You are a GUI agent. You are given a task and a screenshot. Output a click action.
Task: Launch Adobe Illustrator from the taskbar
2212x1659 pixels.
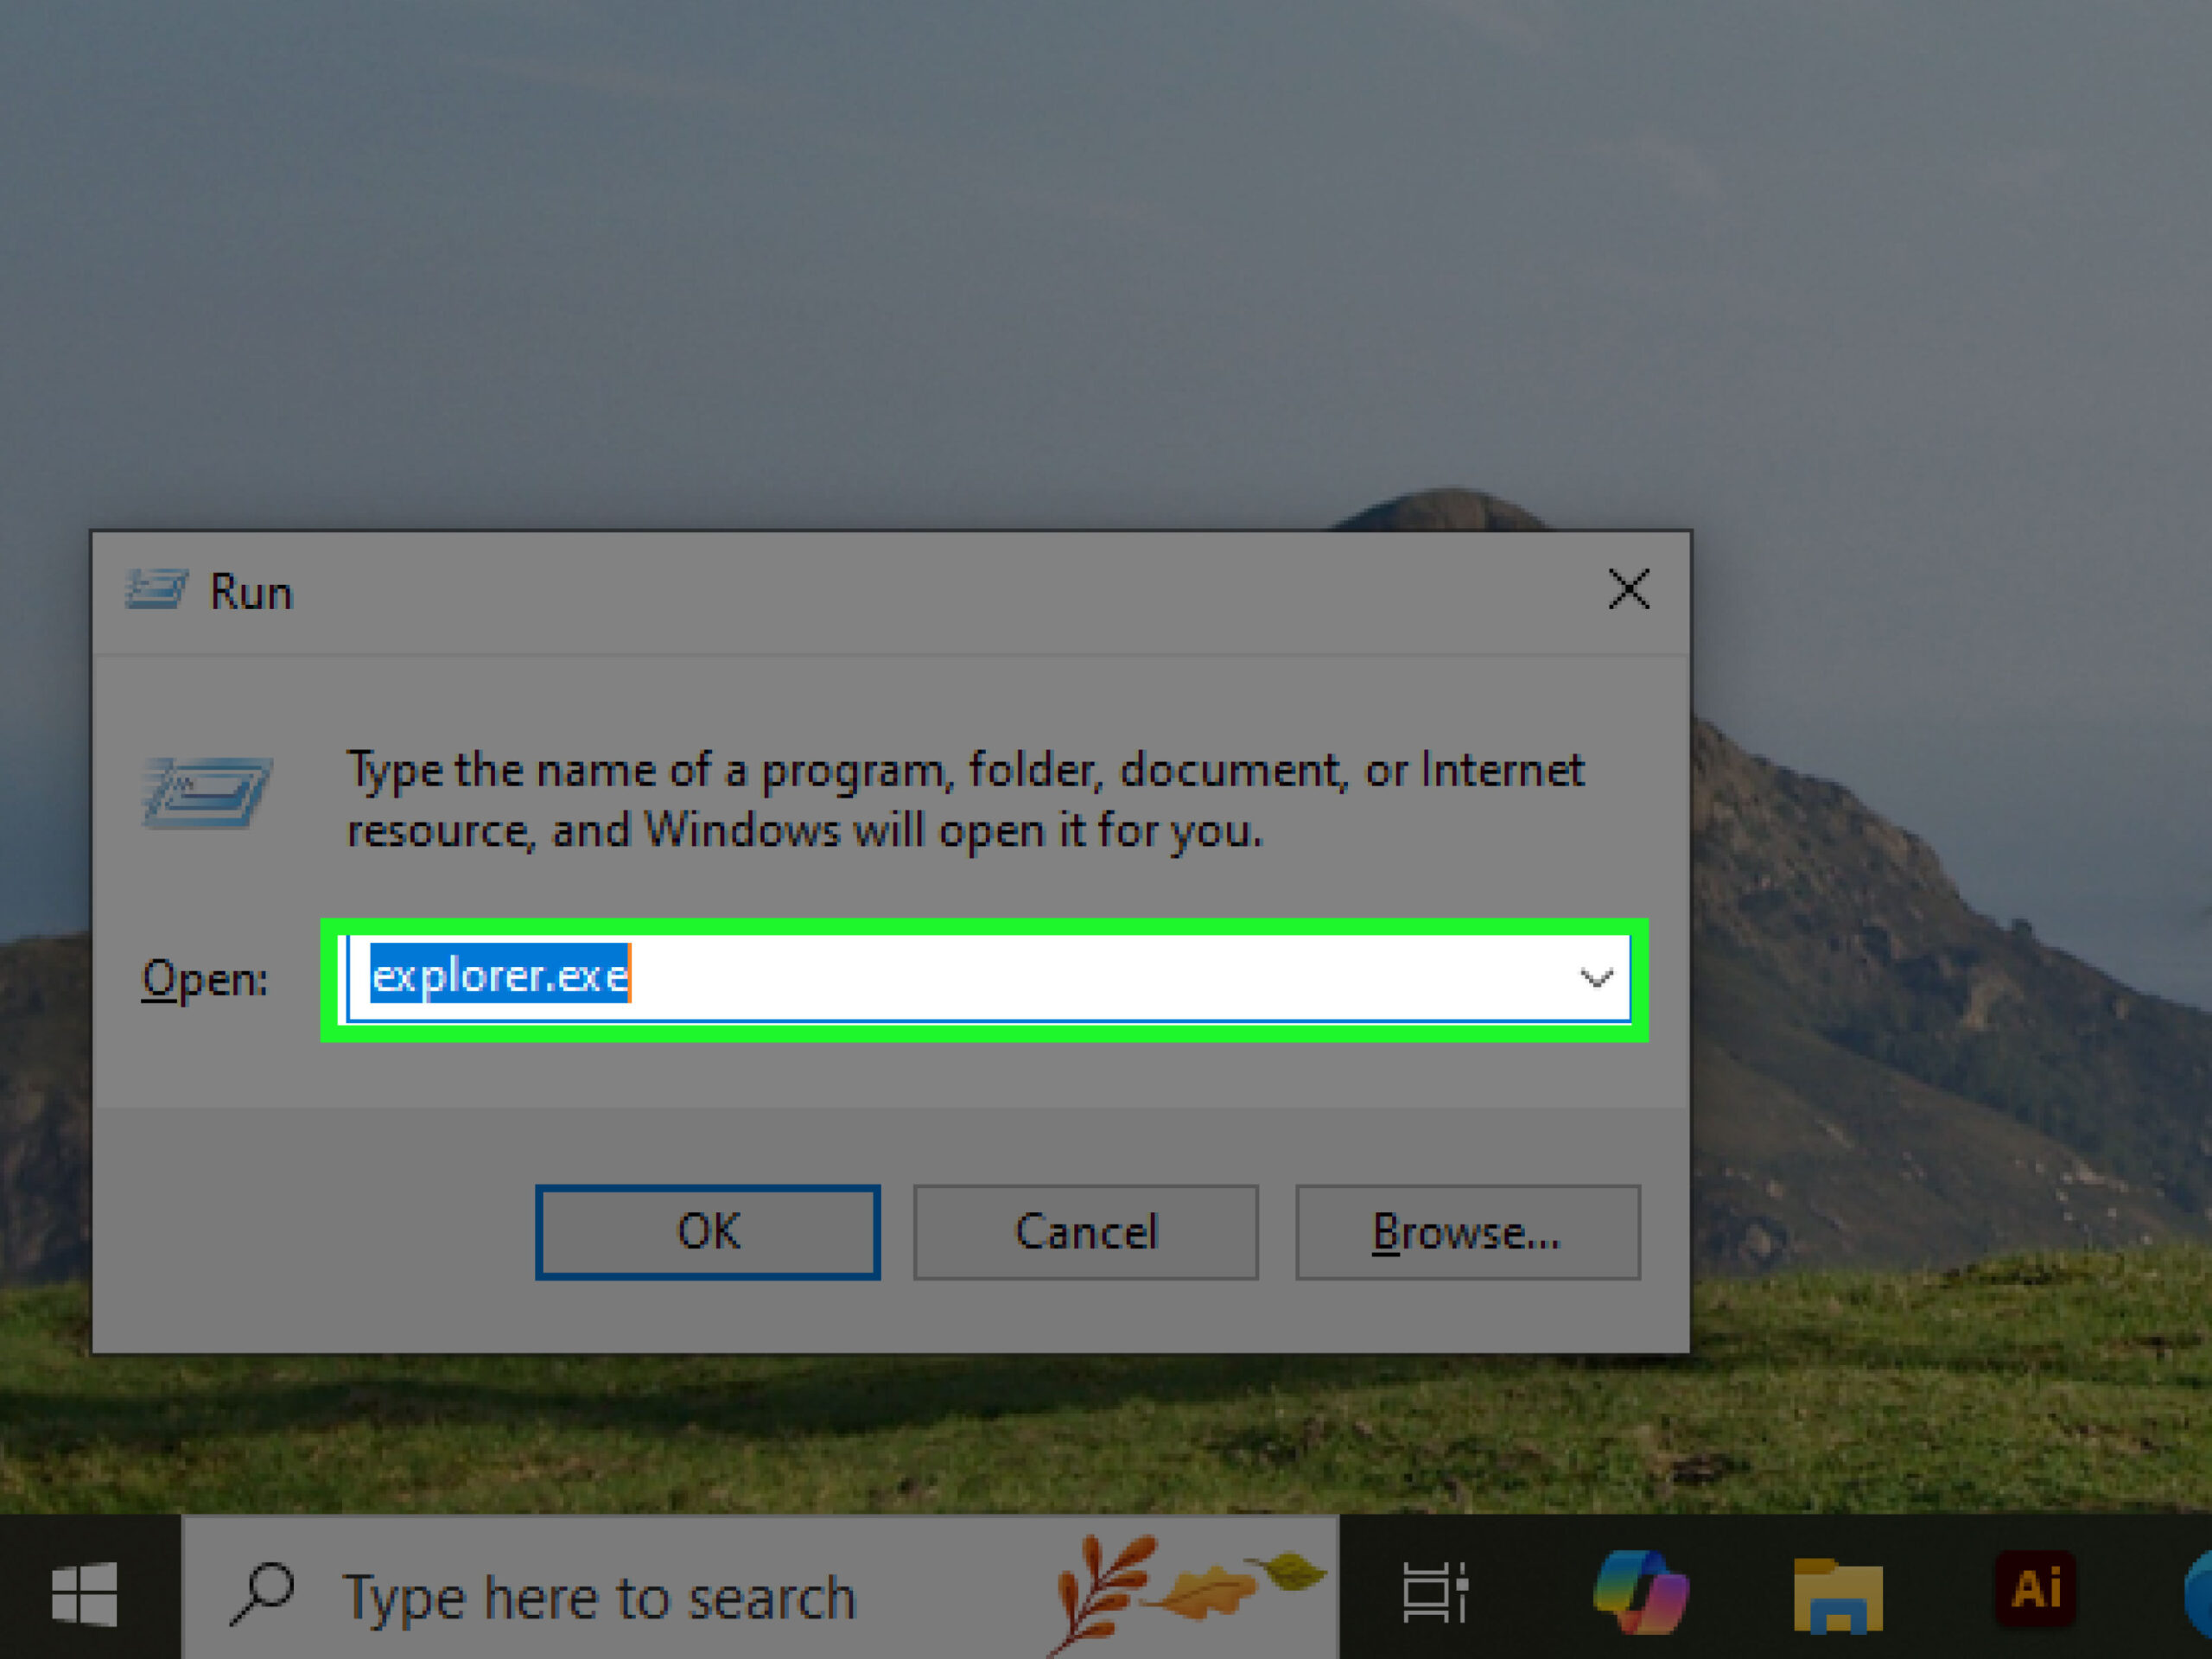point(2036,1588)
